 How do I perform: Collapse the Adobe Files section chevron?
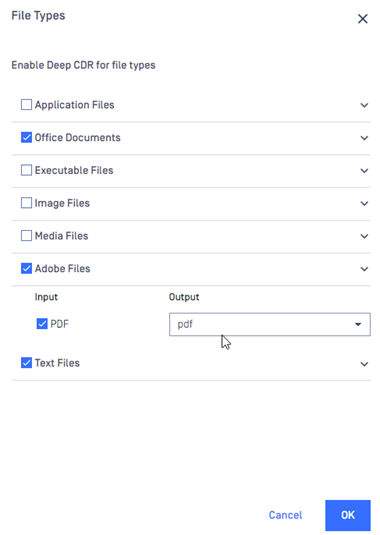(x=364, y=269)
